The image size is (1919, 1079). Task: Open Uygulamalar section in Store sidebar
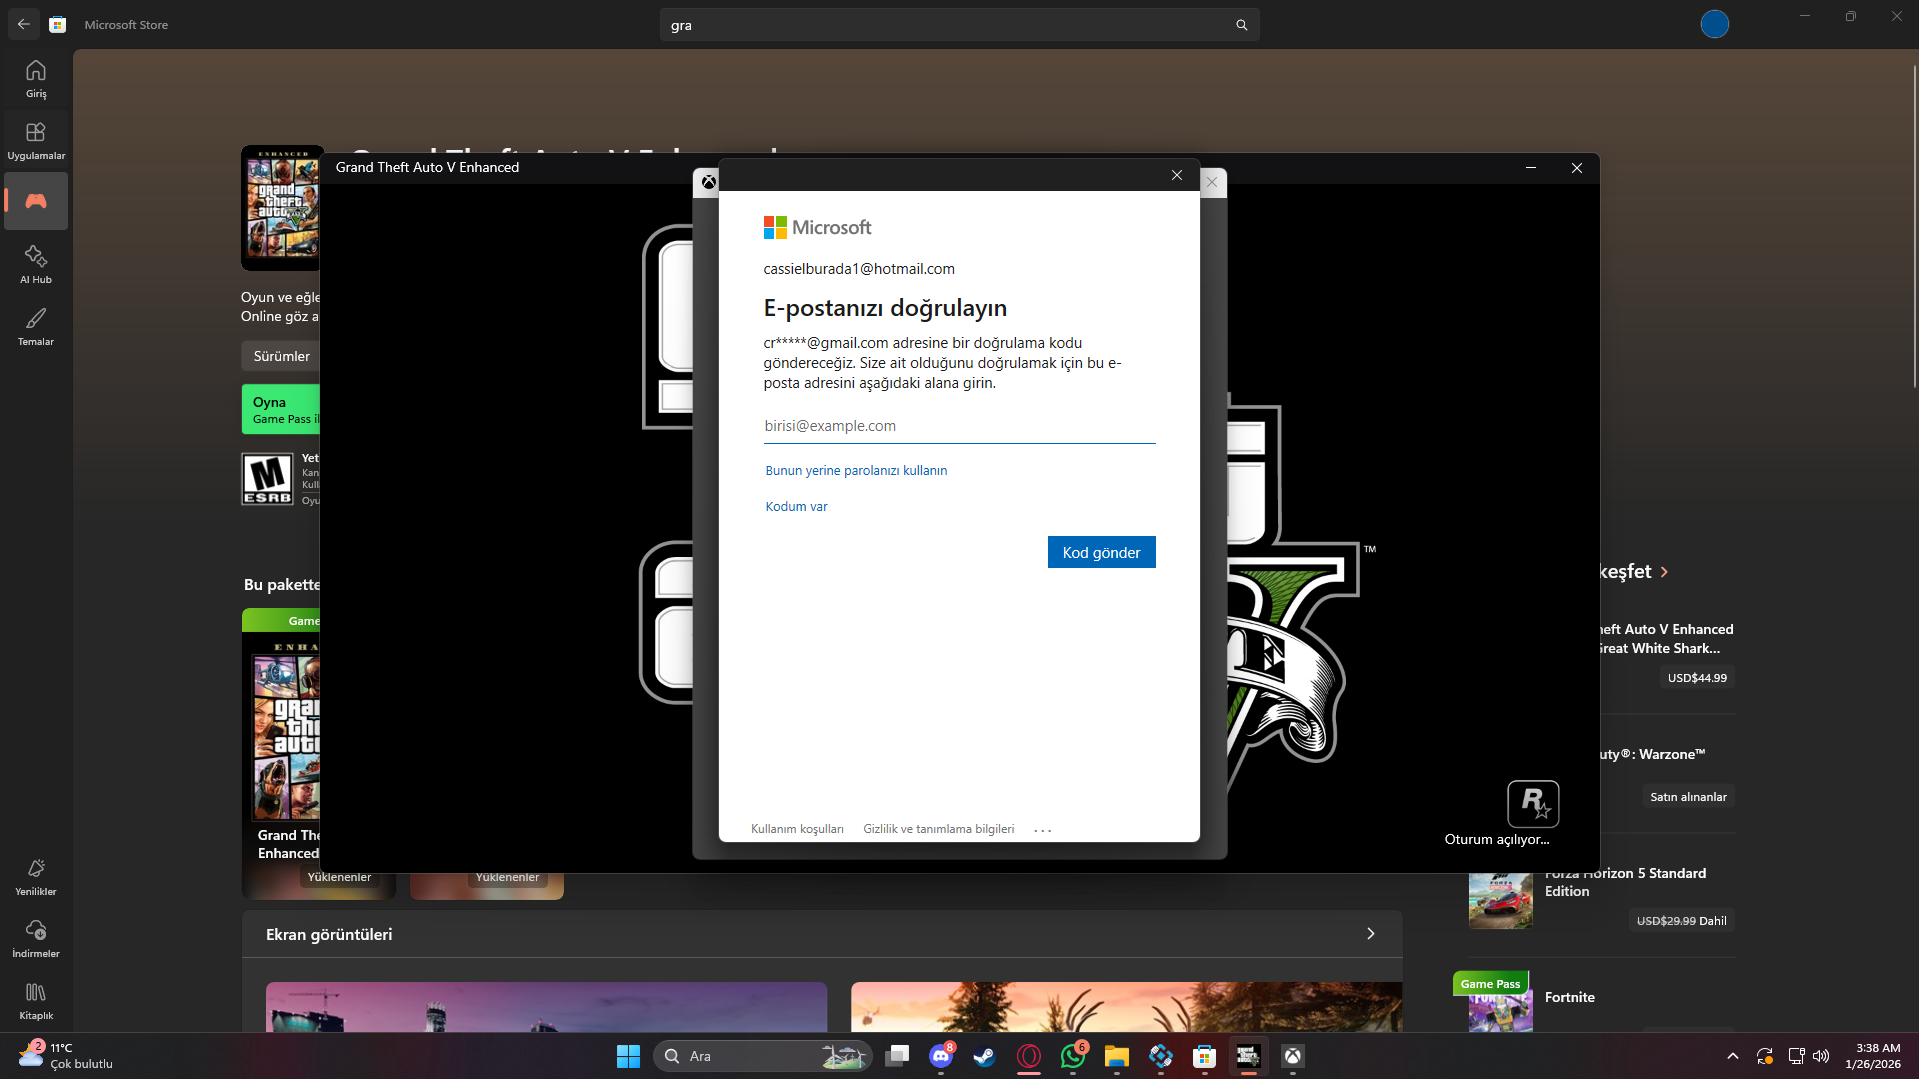coord(36,140)
